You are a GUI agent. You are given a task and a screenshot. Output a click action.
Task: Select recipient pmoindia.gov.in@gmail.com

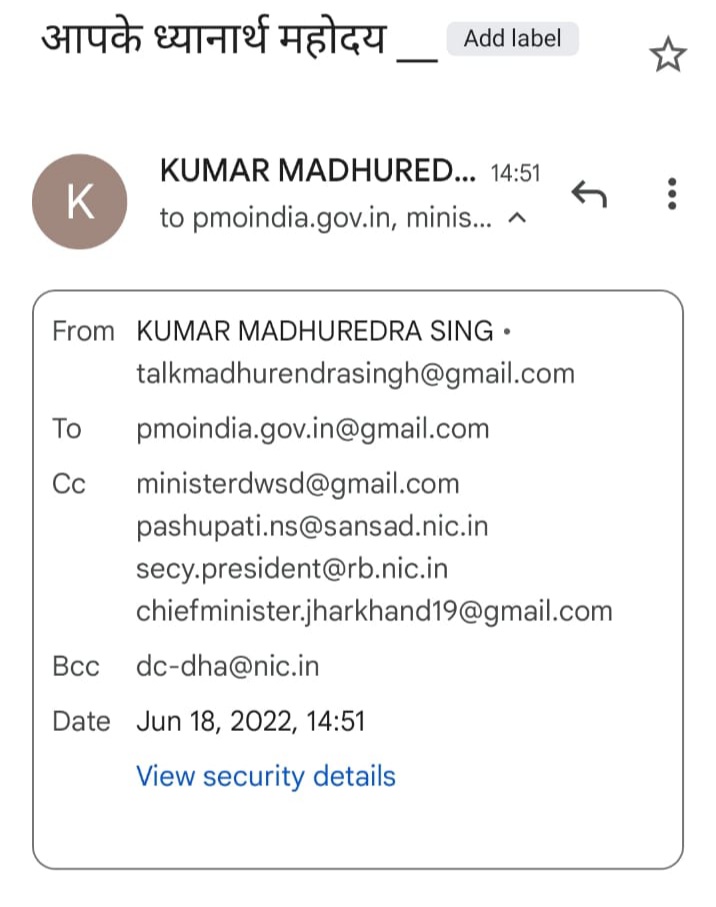(x=313, y=429)
